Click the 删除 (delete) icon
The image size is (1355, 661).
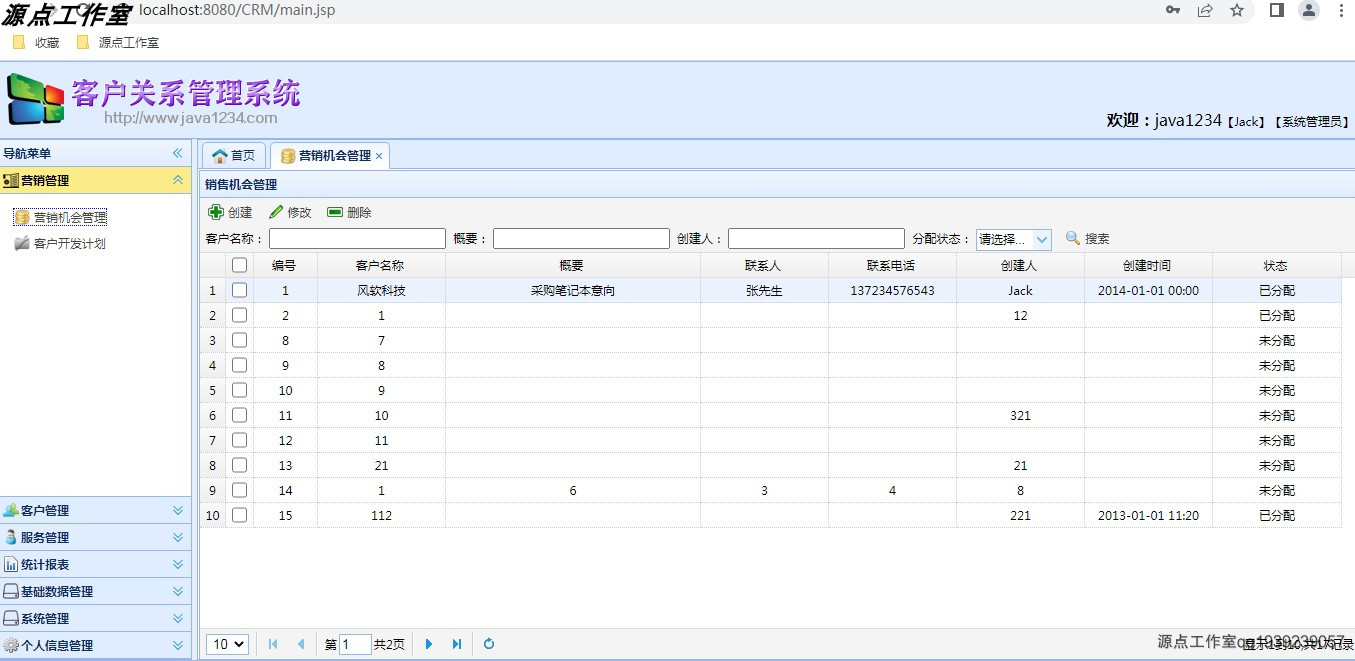click(x=335, y=211)
